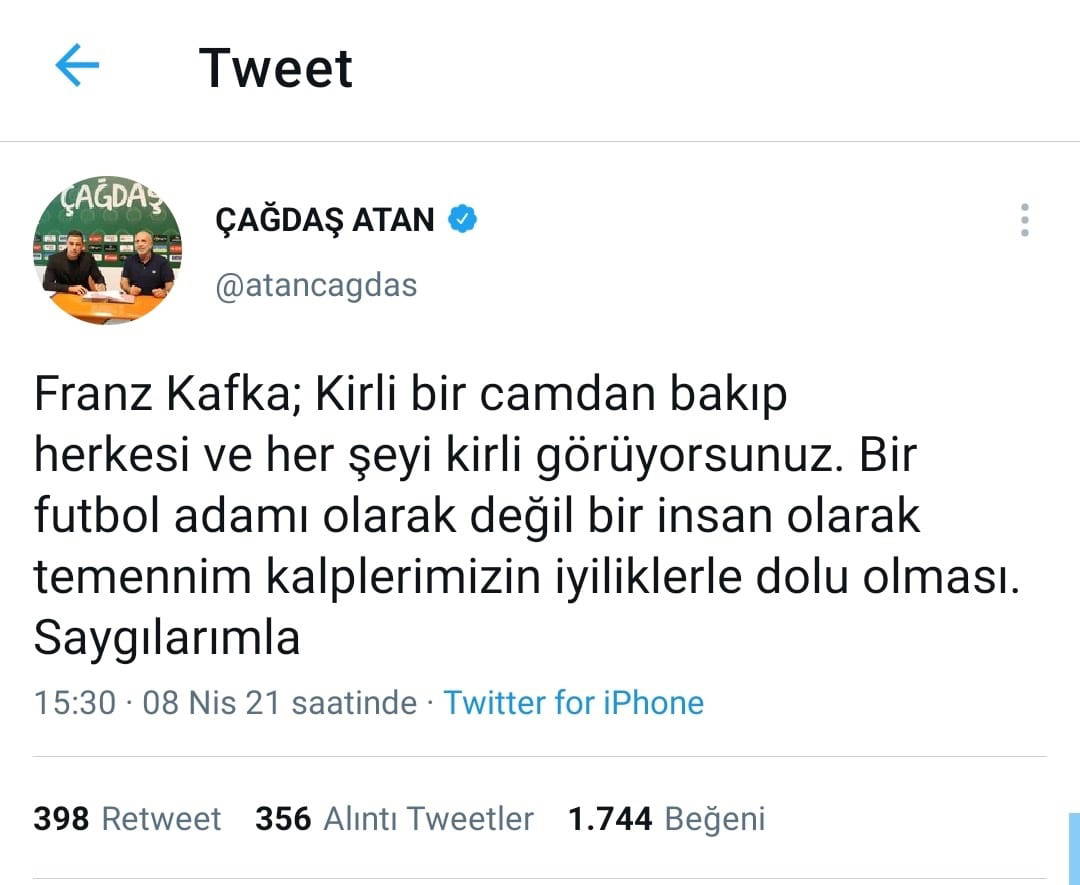The width and height of the screenshot is (1080, 885).
Task: Open the Twitter for iPhone source link
Action: (574, 703)
